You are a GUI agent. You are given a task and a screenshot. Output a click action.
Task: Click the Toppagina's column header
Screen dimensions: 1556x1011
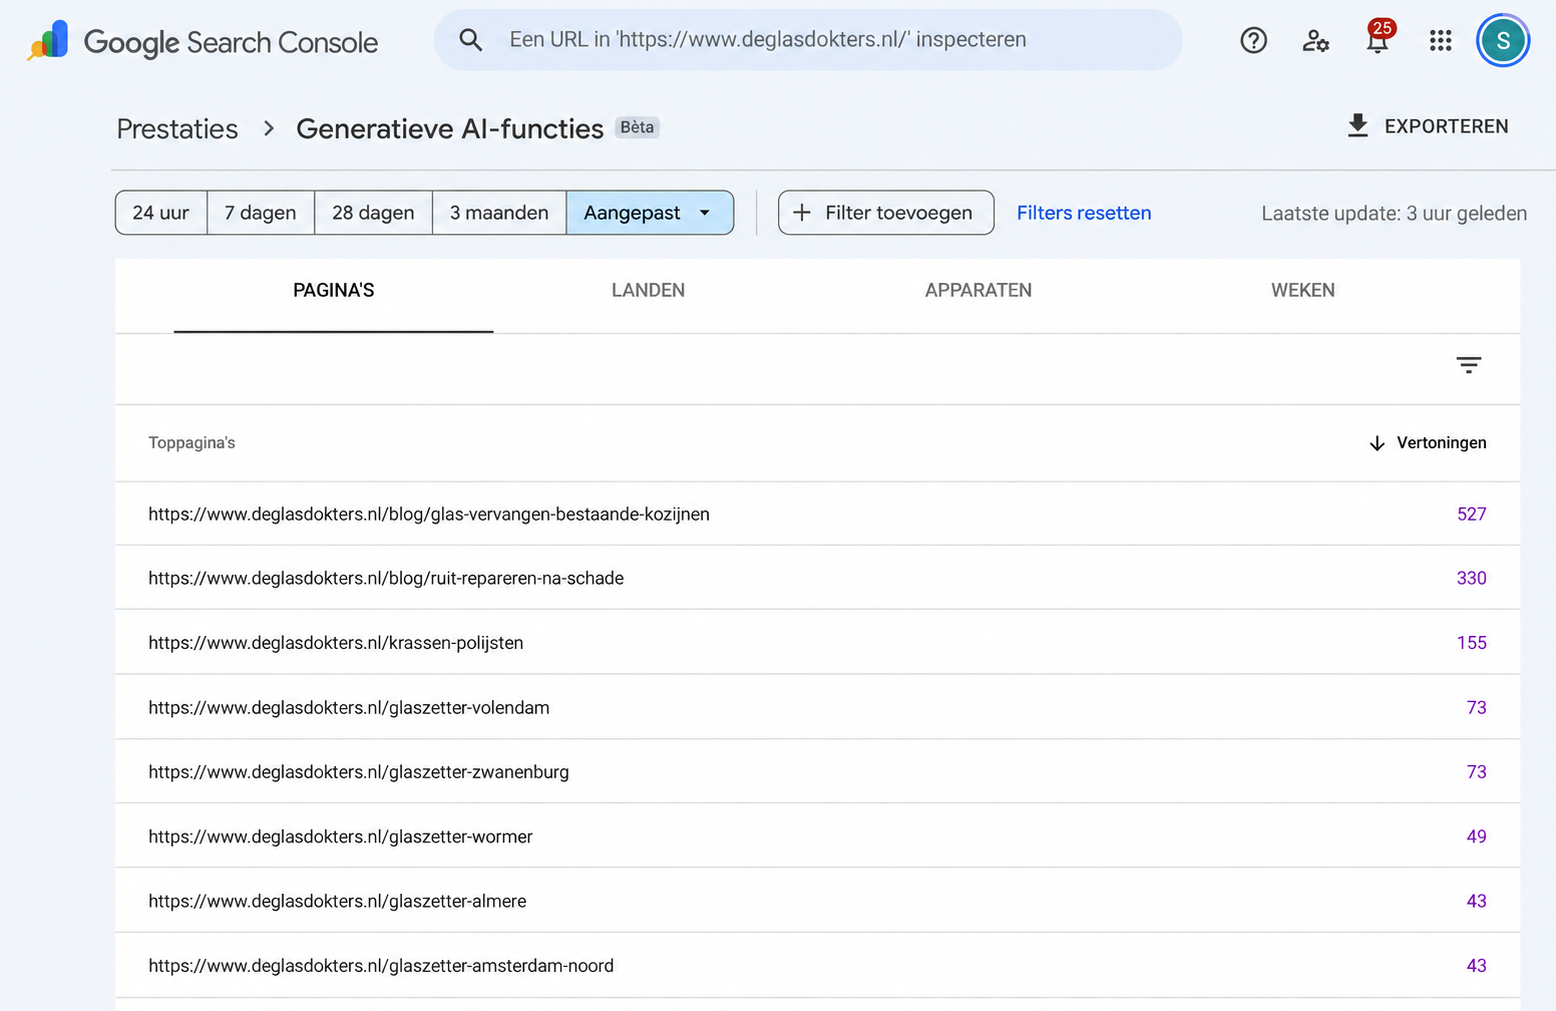(x=192, y=443)
